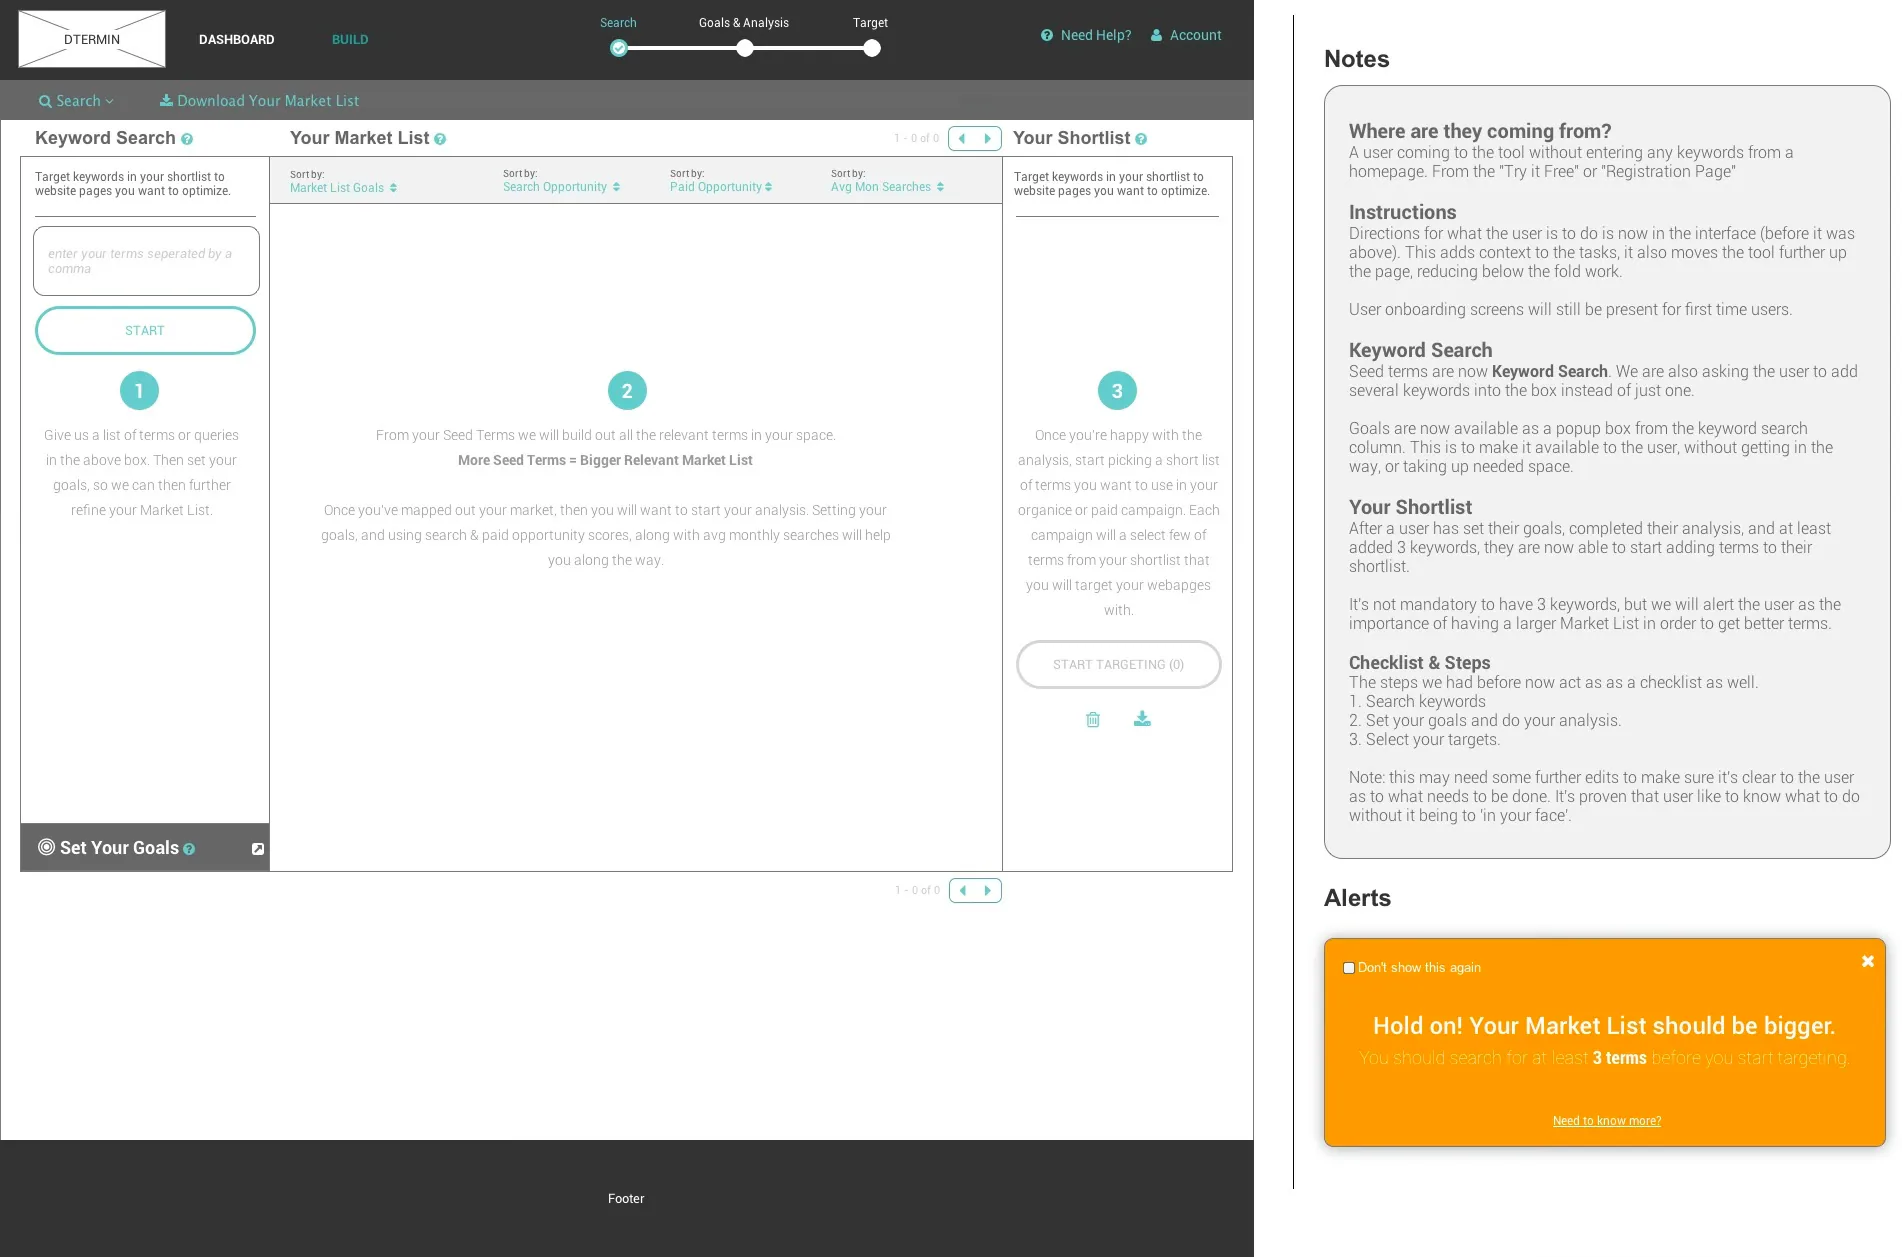
Task: Open the DASHBOARD nav item
Action: click(236, 40)
